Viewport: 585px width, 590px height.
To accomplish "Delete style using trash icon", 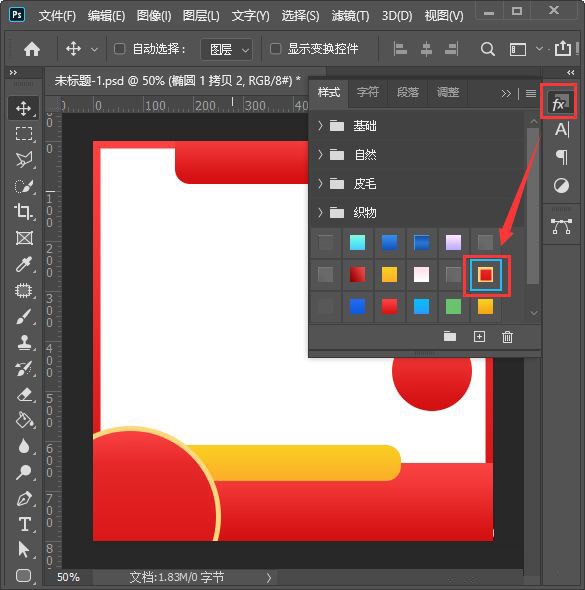I will click(507, 337).
